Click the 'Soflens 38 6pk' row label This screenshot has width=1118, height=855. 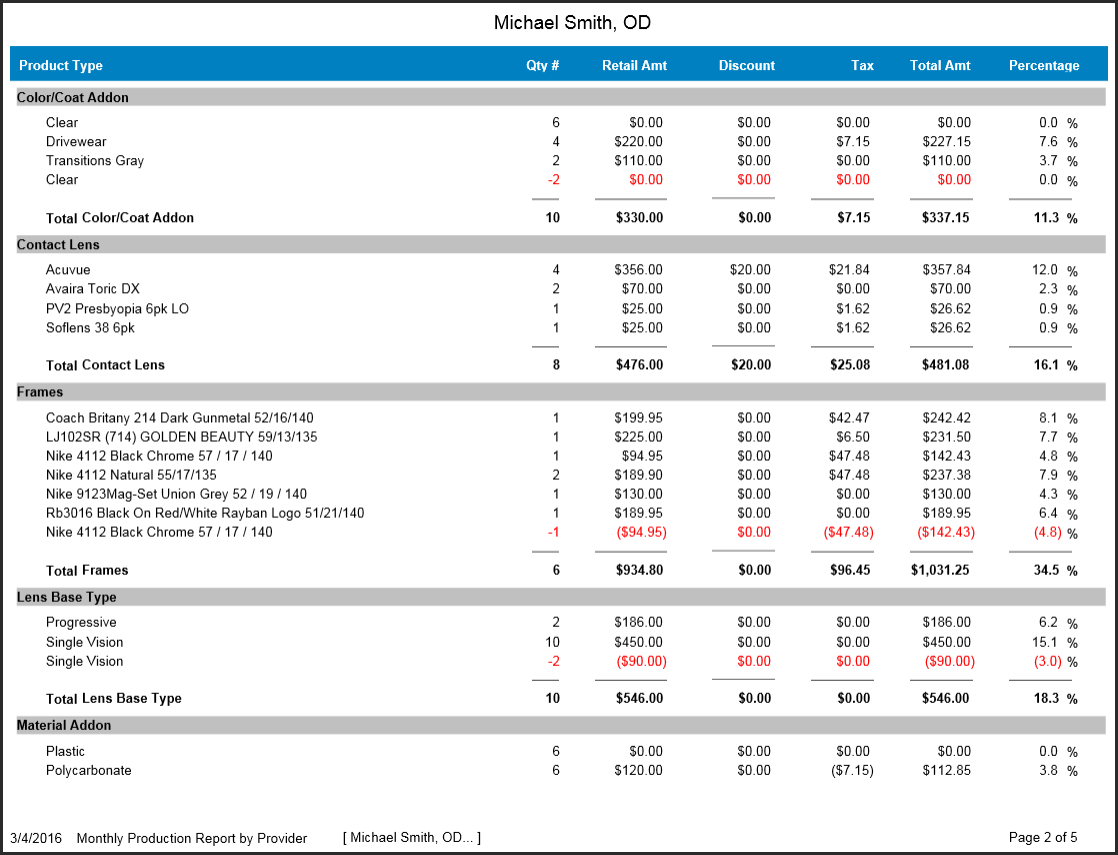coord(90,329)
